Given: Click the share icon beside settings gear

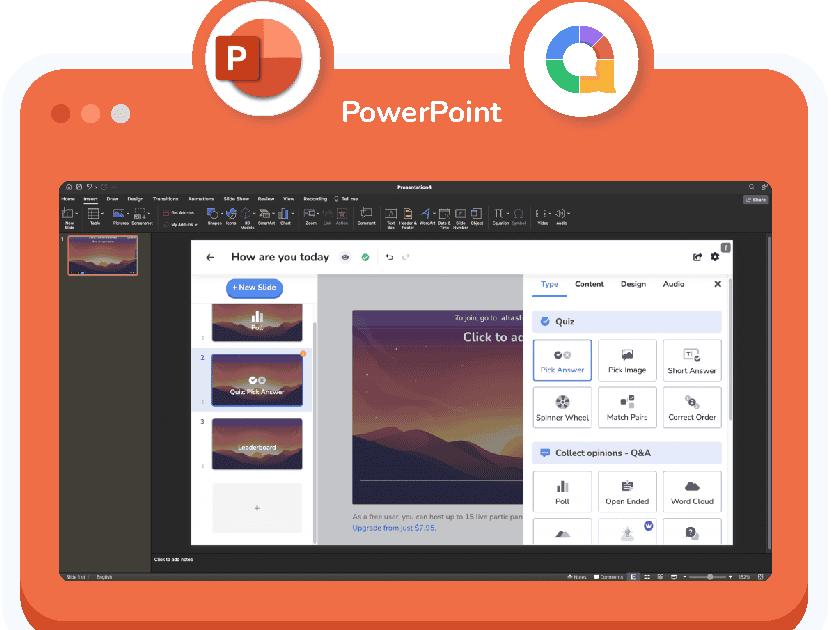Looking at the screenshot, I should (697, 257).
